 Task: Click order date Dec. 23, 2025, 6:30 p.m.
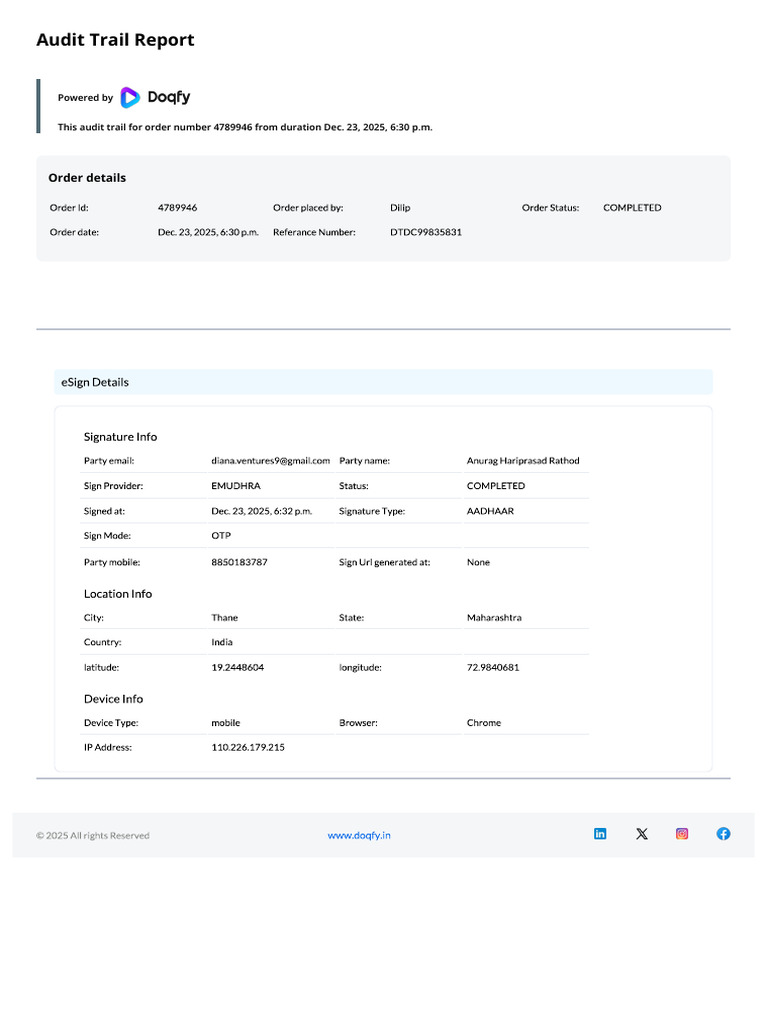pos(208,232)
